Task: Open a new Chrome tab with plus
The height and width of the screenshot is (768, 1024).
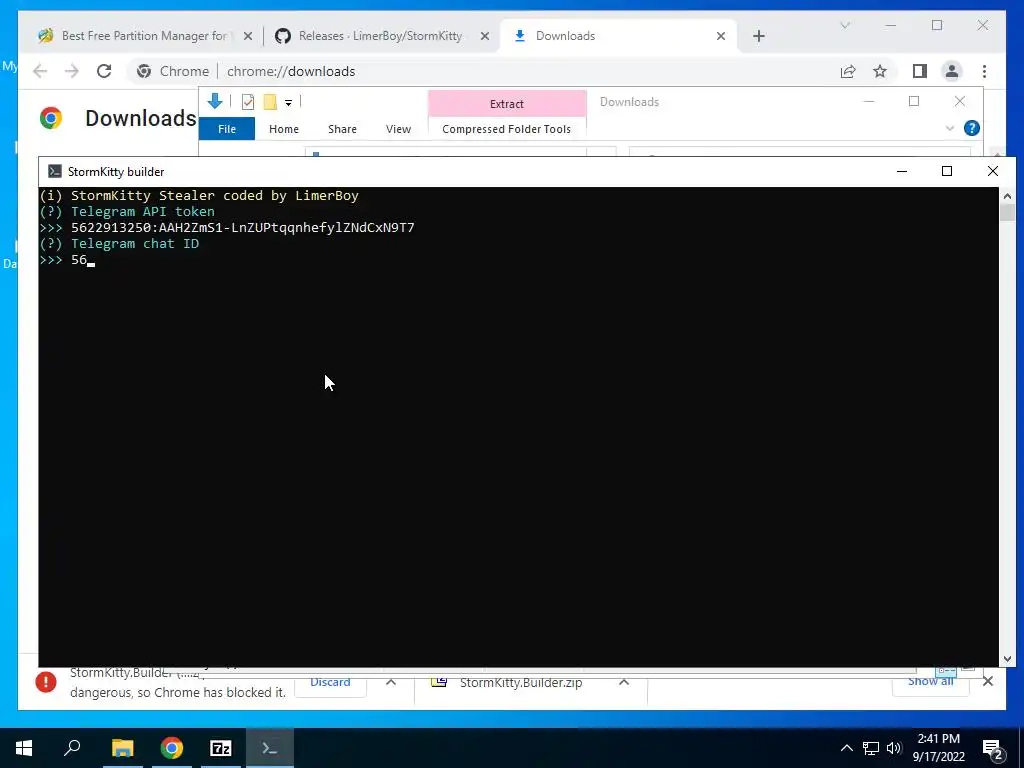Action: tap(758, 36)
